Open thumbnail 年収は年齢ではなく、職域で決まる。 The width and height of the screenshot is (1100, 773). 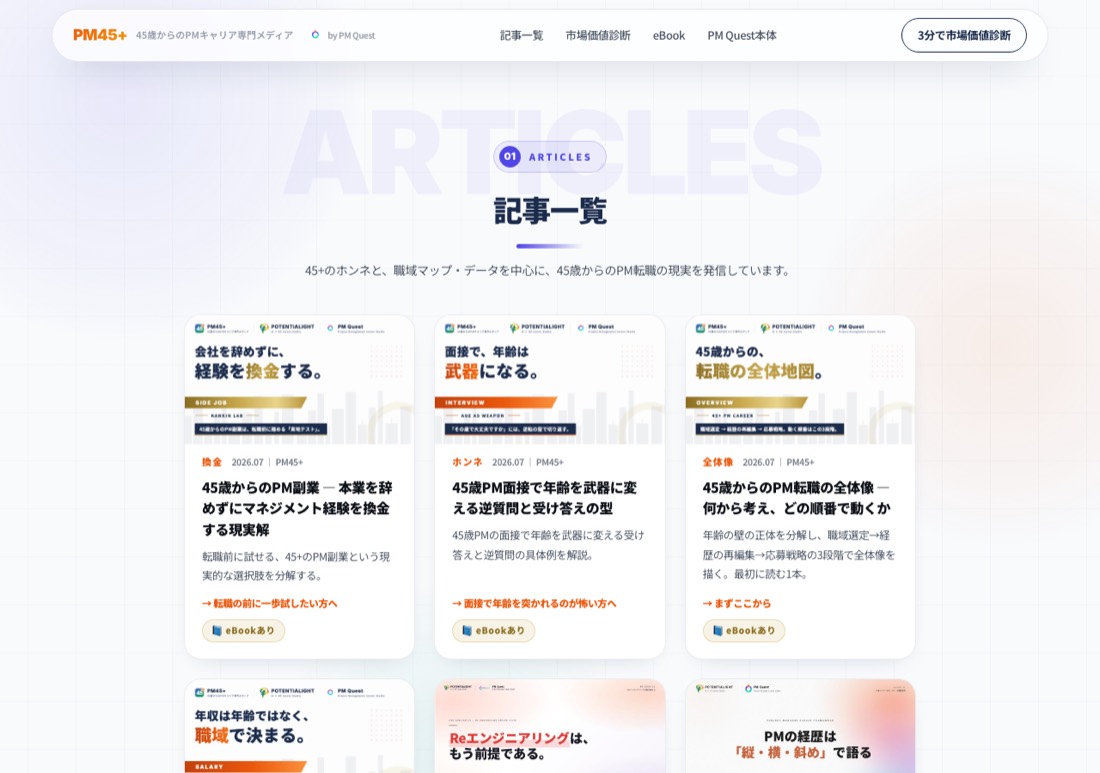tap(300, 726)
